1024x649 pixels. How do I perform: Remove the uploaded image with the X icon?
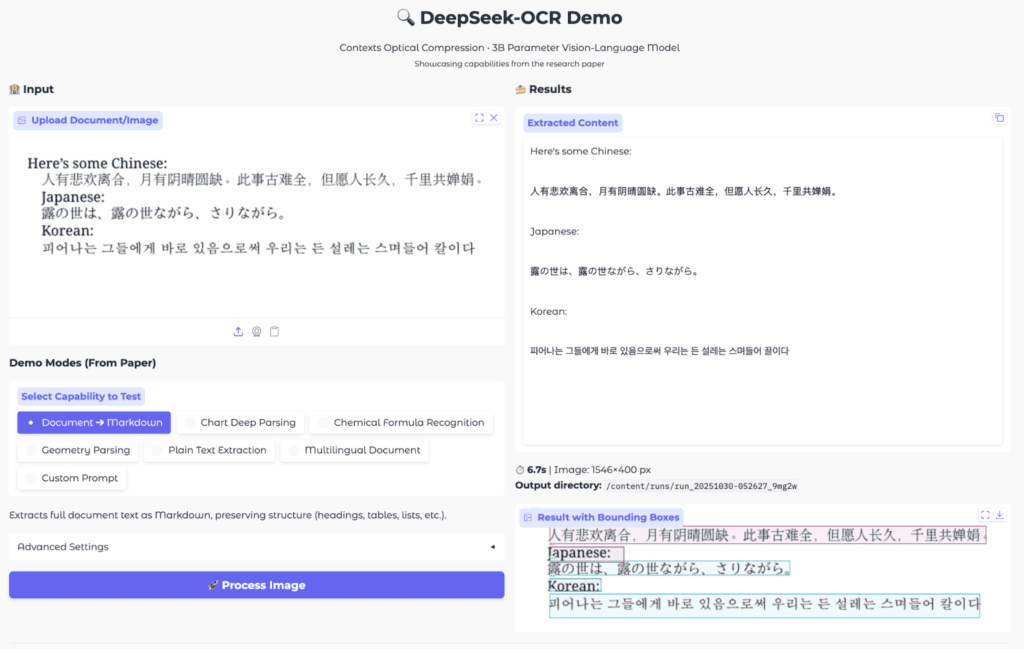tap(494, 118)
